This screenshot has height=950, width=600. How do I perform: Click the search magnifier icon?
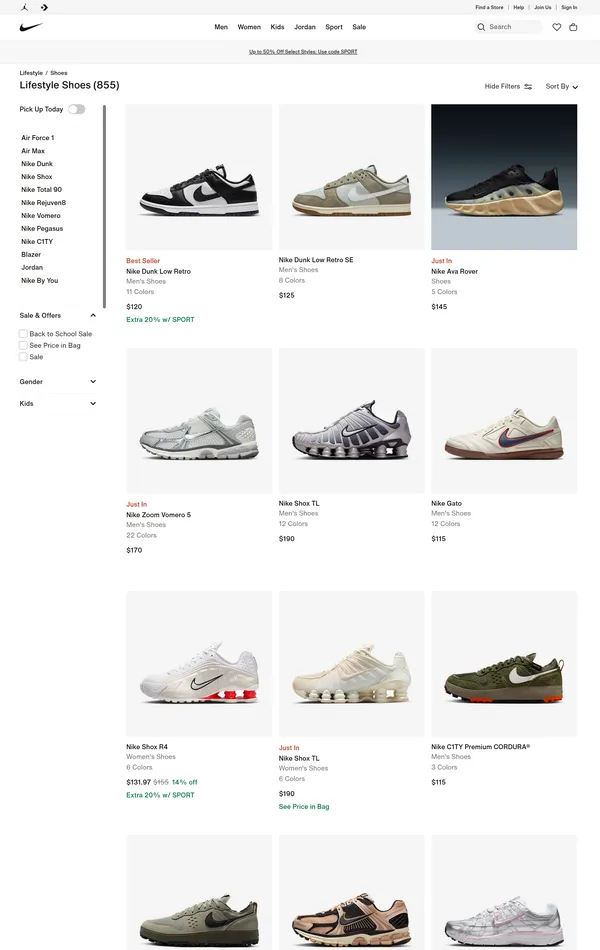pyautogui.click(x=483, y=27)
